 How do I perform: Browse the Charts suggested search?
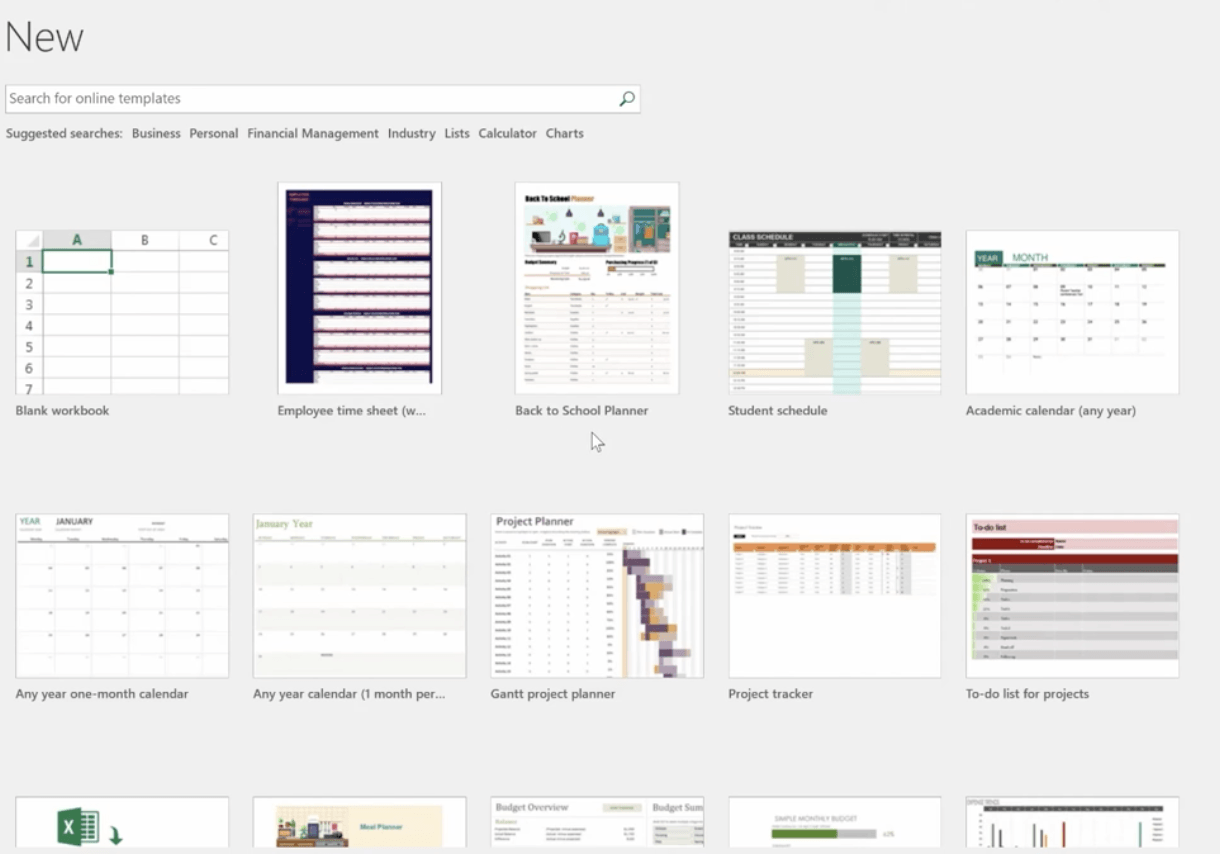(565, 133)
